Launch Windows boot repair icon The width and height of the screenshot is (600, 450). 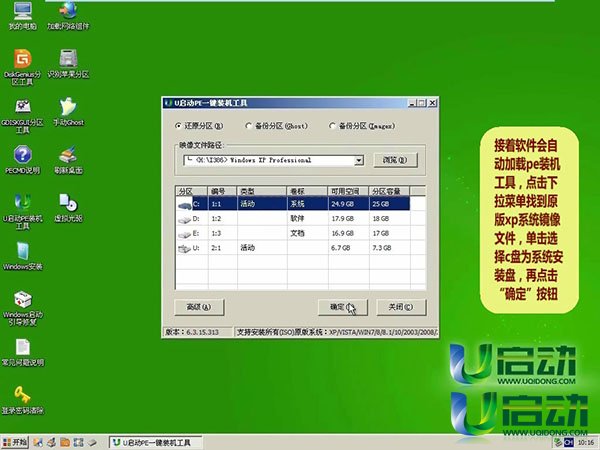pos(23,308)
